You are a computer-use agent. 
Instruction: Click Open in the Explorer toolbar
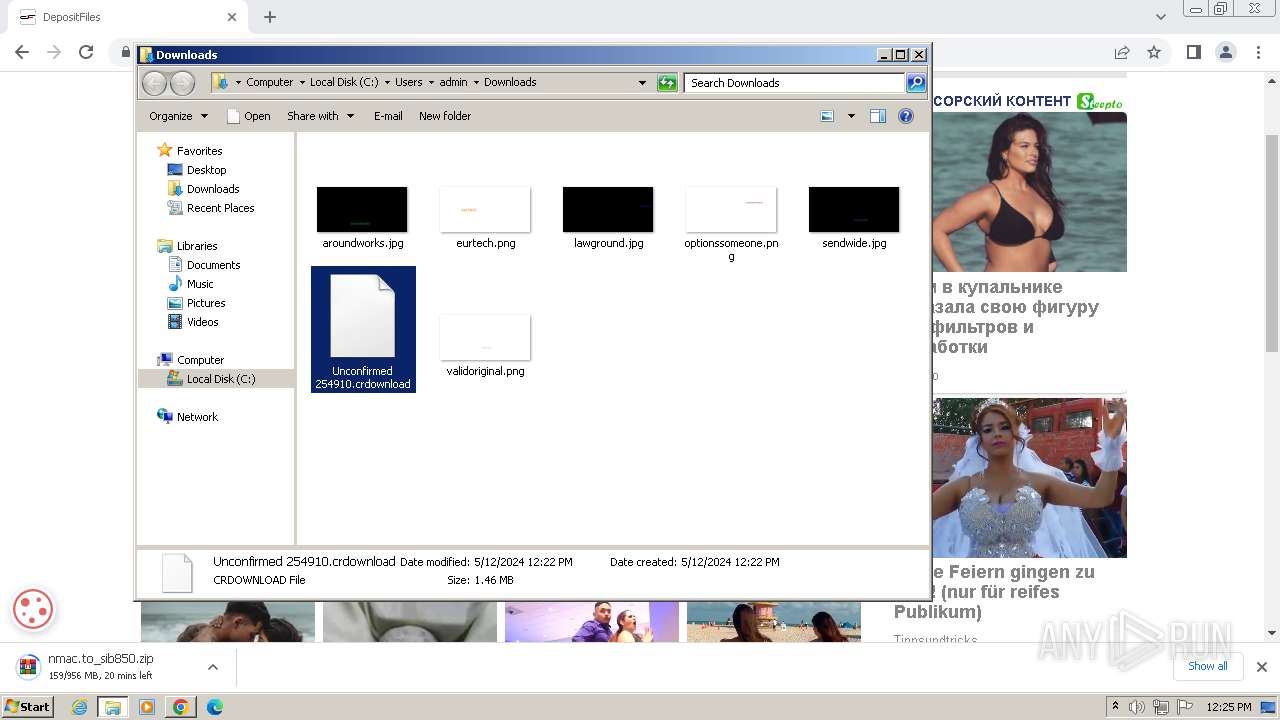tap(248, 116)
